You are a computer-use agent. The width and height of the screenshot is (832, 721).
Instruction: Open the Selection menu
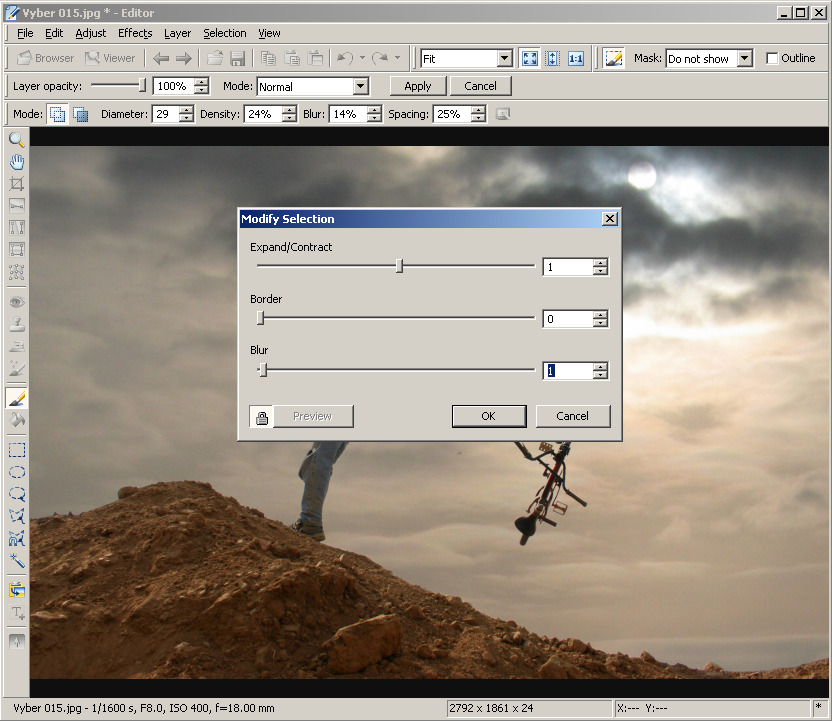pos(224,33)
